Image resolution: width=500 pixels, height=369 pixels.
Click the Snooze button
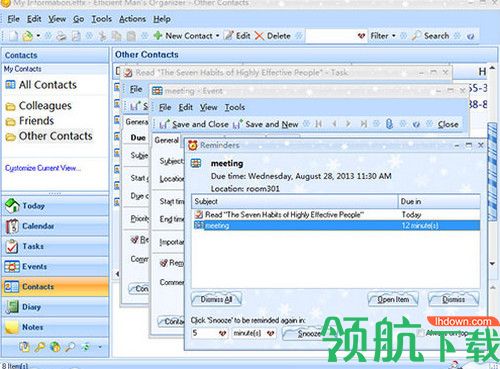tap(307, 333)
